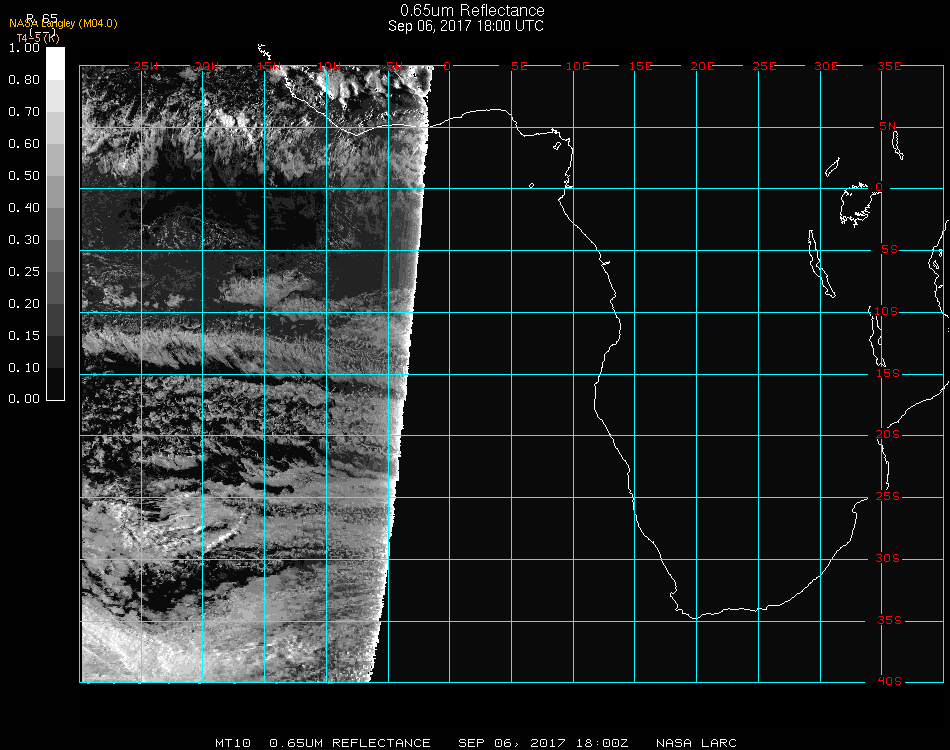The width and height of the screenshot is (950, 750).
Task: Click the 5W longitude label
Action: (394, 66)
